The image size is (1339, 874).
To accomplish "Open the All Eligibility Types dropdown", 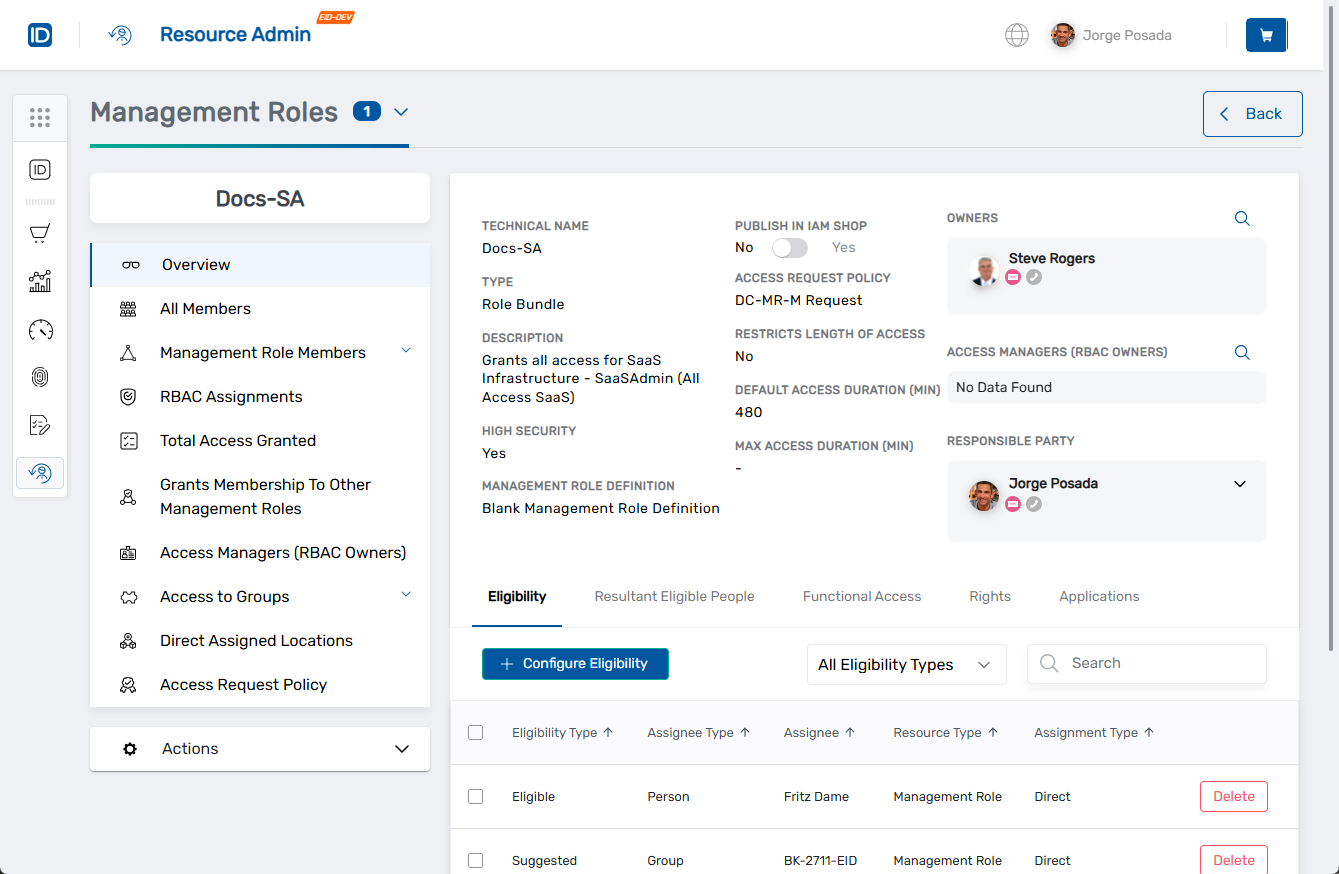I will pyautogui.click(x=906, y=664).
